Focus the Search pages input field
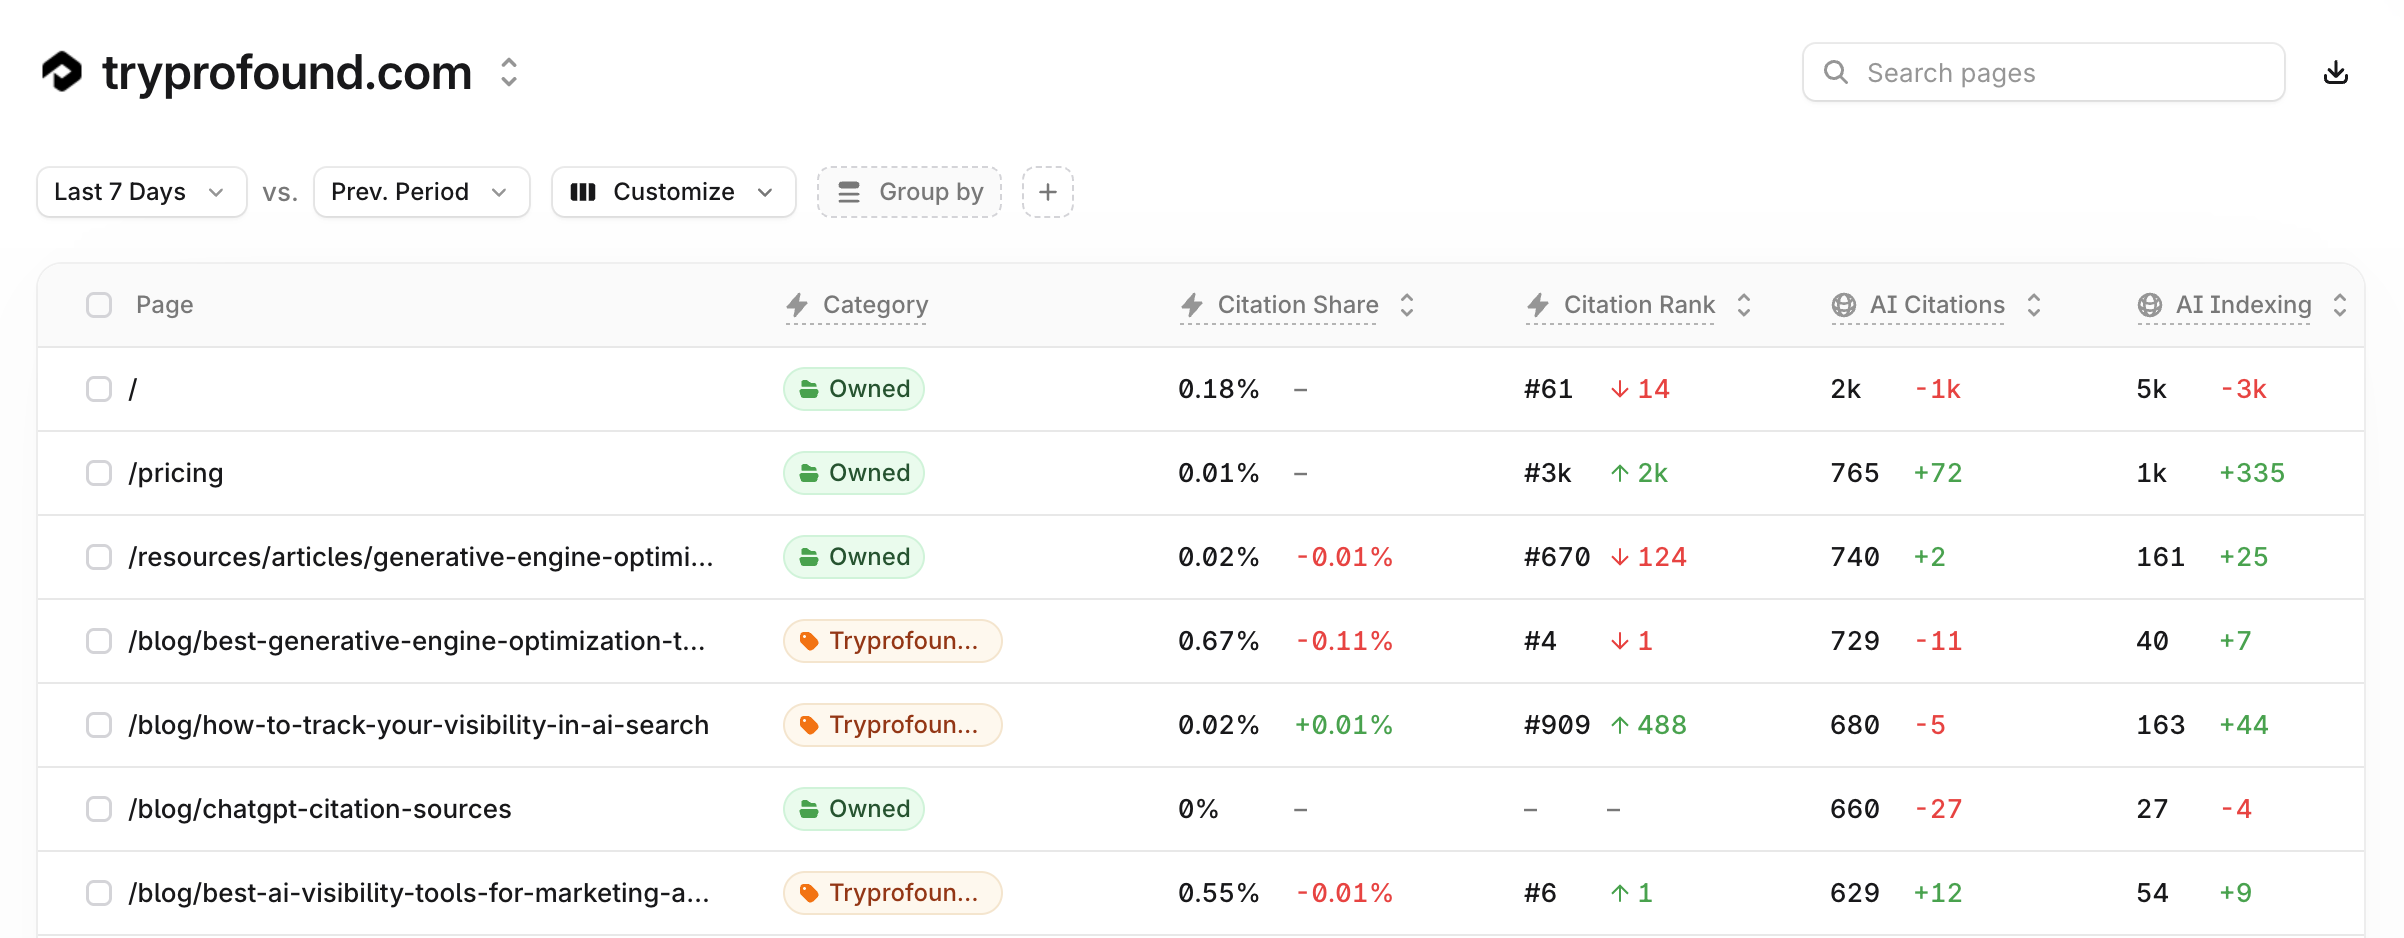Screen dimensions: 2404x938 point(2043,72)
